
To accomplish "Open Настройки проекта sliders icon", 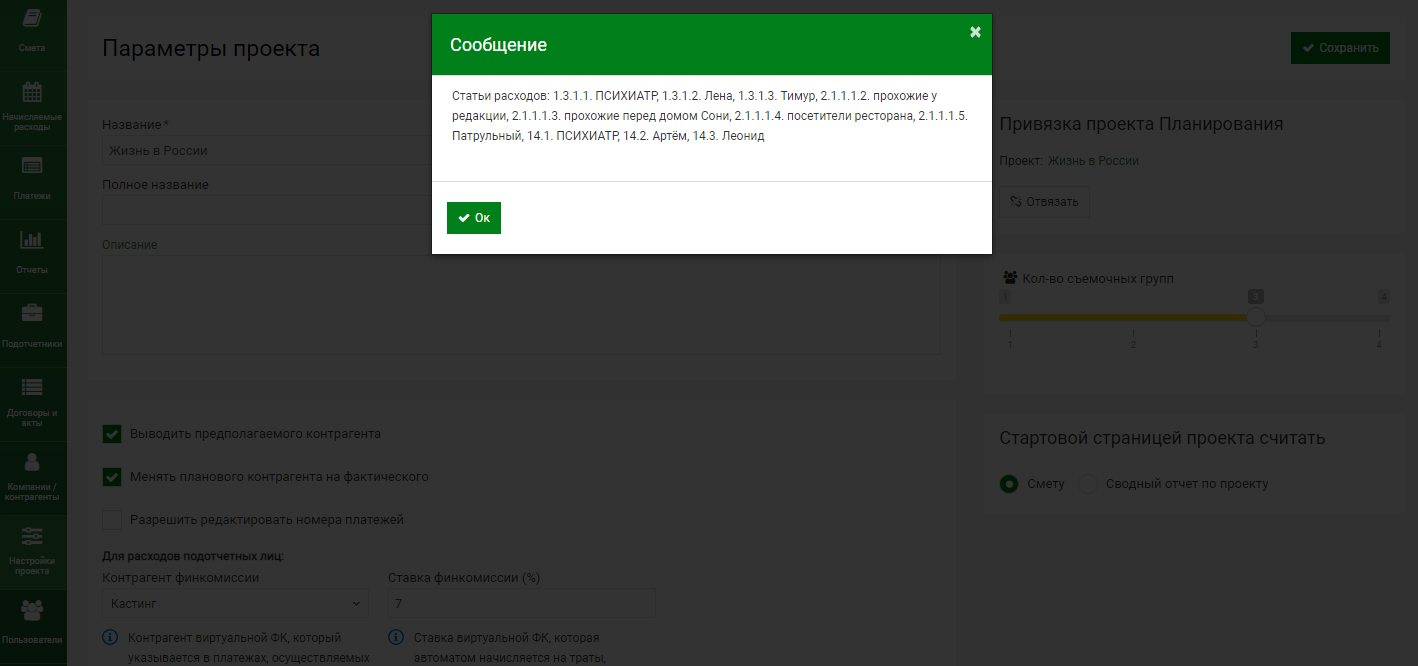I will point(32,536).
